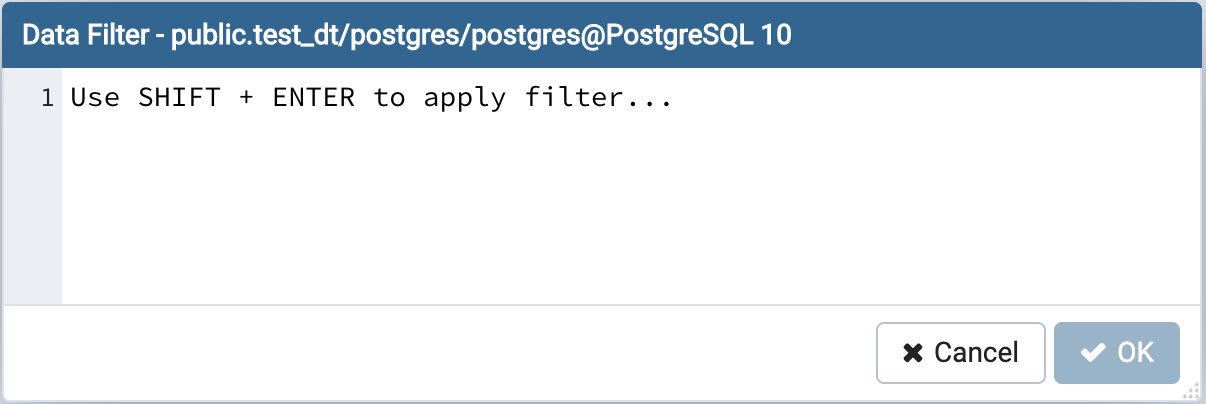
Task: Click the word "to" in the placeholder hint
Action: click(389, 98)
